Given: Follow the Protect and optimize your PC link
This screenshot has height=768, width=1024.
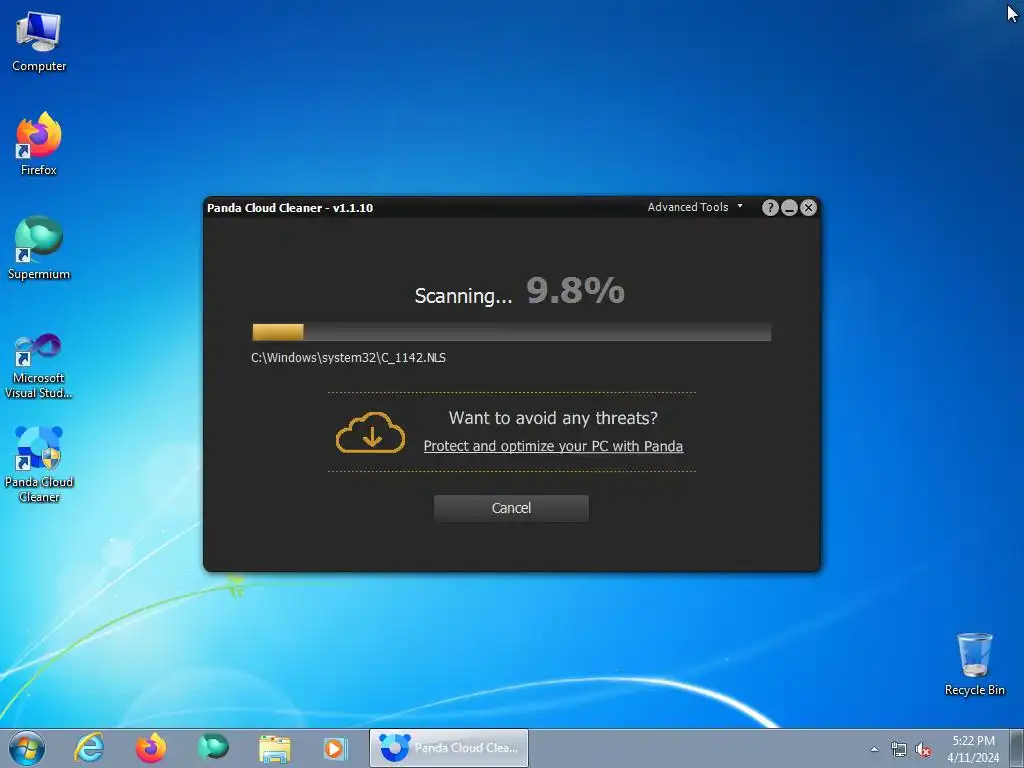Looking at the screenshot, I should [x=553, y=446].
